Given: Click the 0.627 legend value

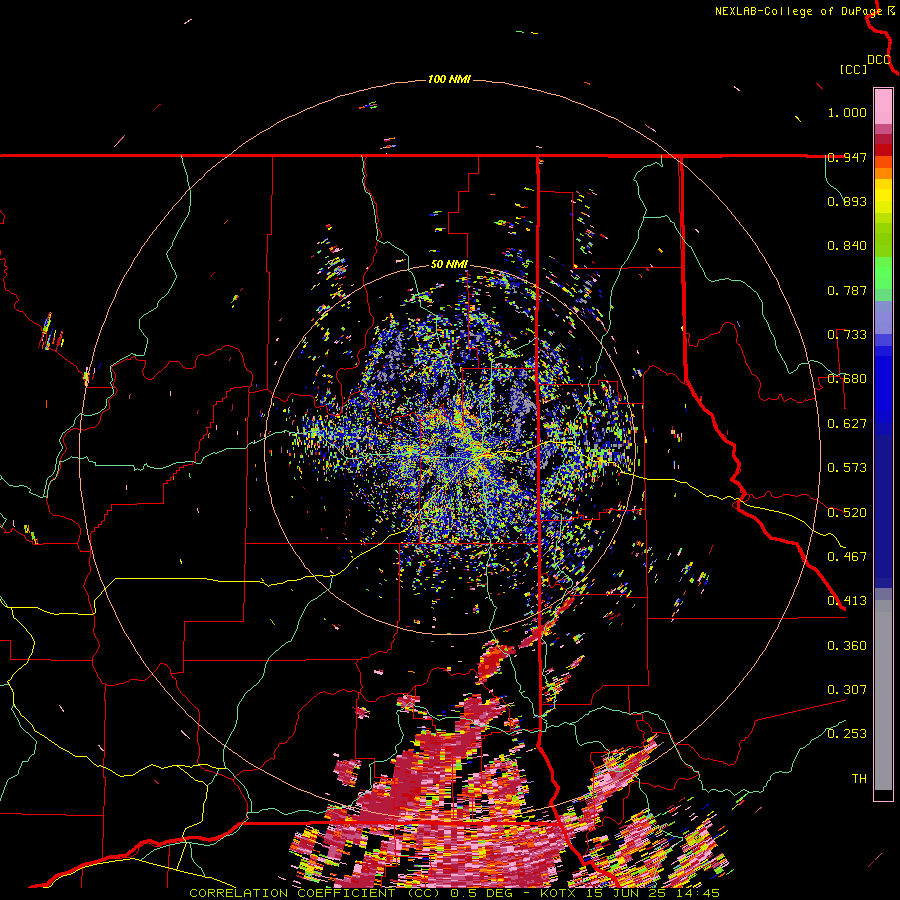Looking at the screenshot, I should click(847, 424).
